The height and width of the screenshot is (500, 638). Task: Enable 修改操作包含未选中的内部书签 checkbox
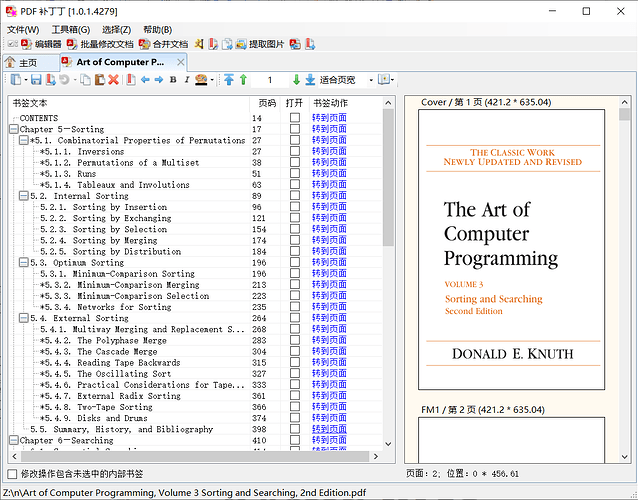point(12,474)
